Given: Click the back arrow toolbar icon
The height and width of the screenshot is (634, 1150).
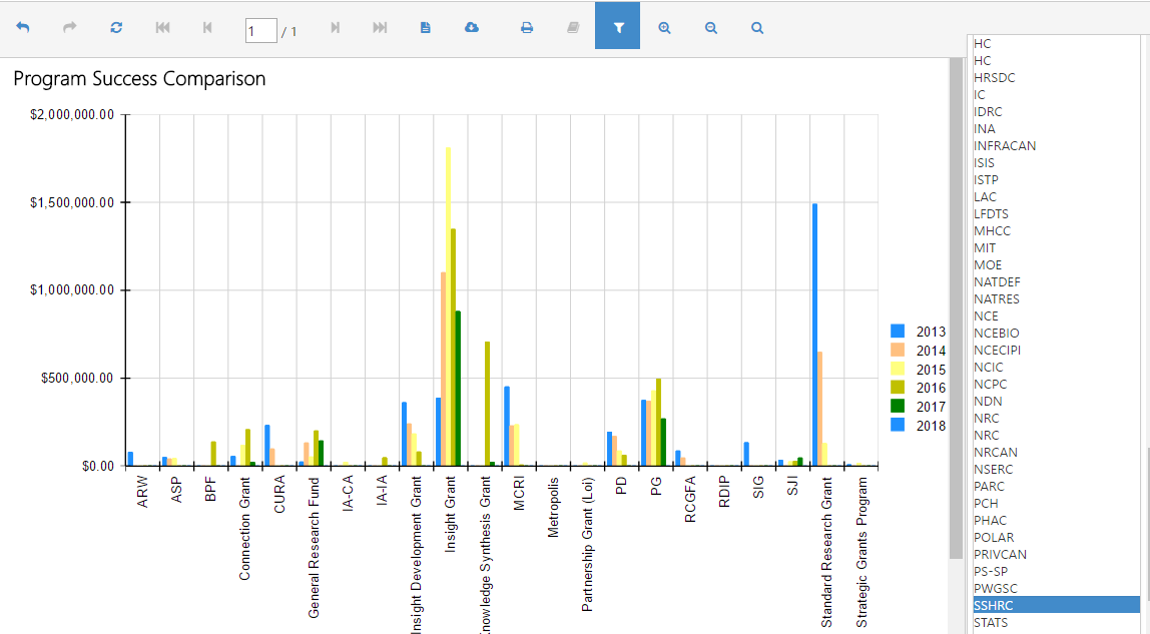Looking at the screenshot, I should [23, 28].
